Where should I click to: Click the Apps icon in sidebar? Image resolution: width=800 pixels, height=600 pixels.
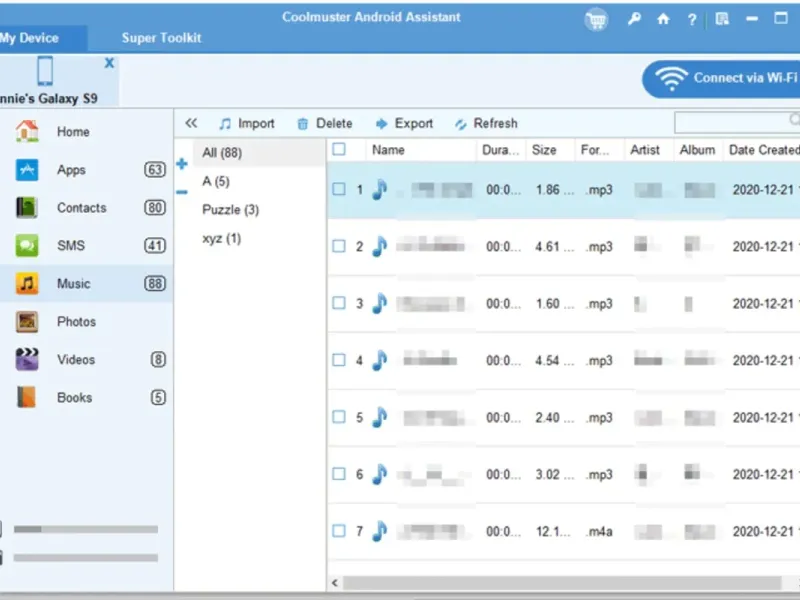pyautogui.click(x=27, y=169)
